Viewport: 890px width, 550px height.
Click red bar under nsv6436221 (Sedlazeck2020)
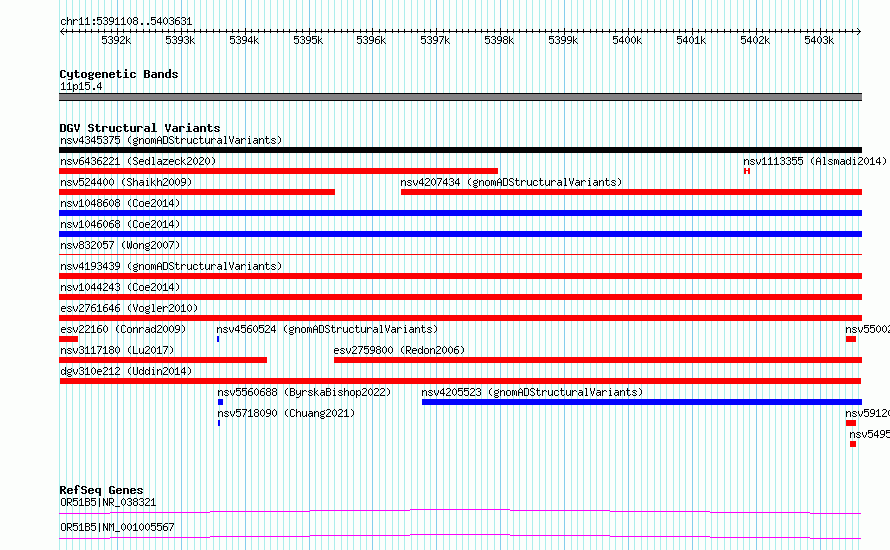coord(279,171)
